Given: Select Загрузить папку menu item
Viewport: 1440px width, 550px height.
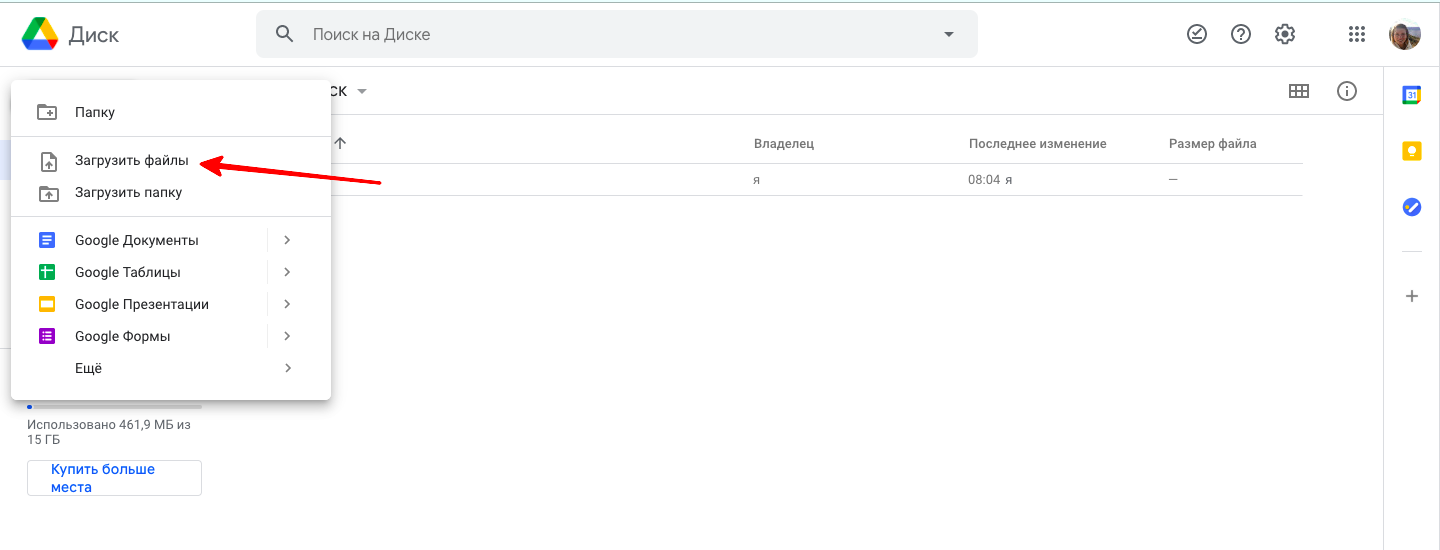Looking at the screenshot, I should (128, 192).
